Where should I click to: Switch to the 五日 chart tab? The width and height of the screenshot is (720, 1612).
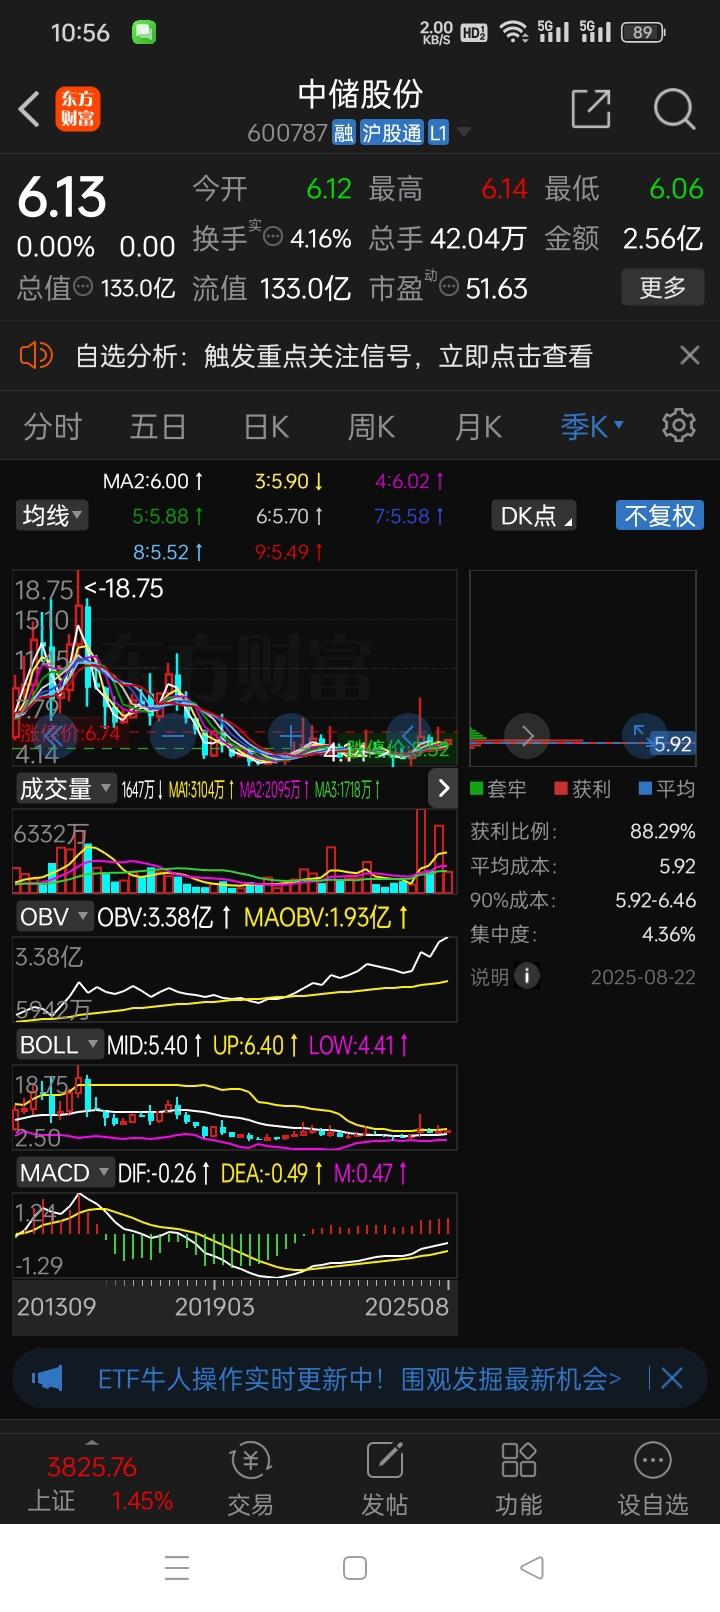[158, 427]
